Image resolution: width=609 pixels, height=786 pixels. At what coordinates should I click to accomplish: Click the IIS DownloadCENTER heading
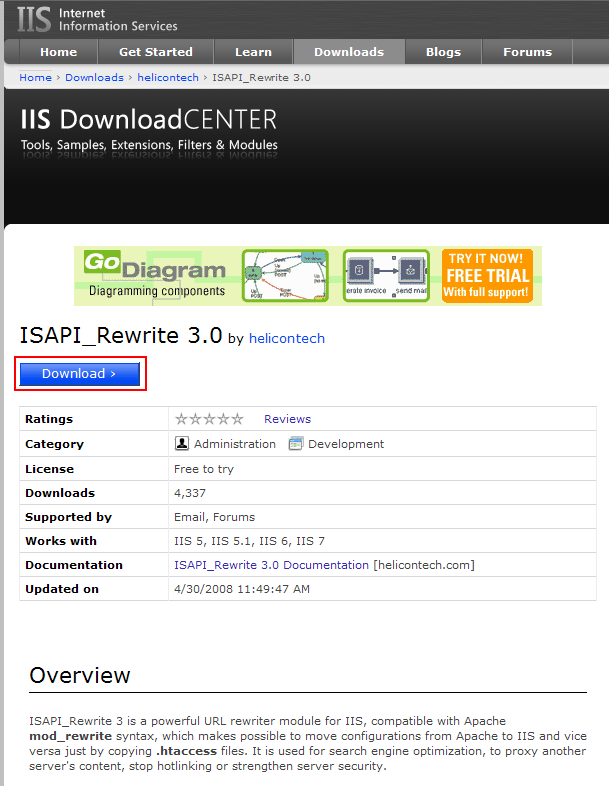(x=148, y=120)
